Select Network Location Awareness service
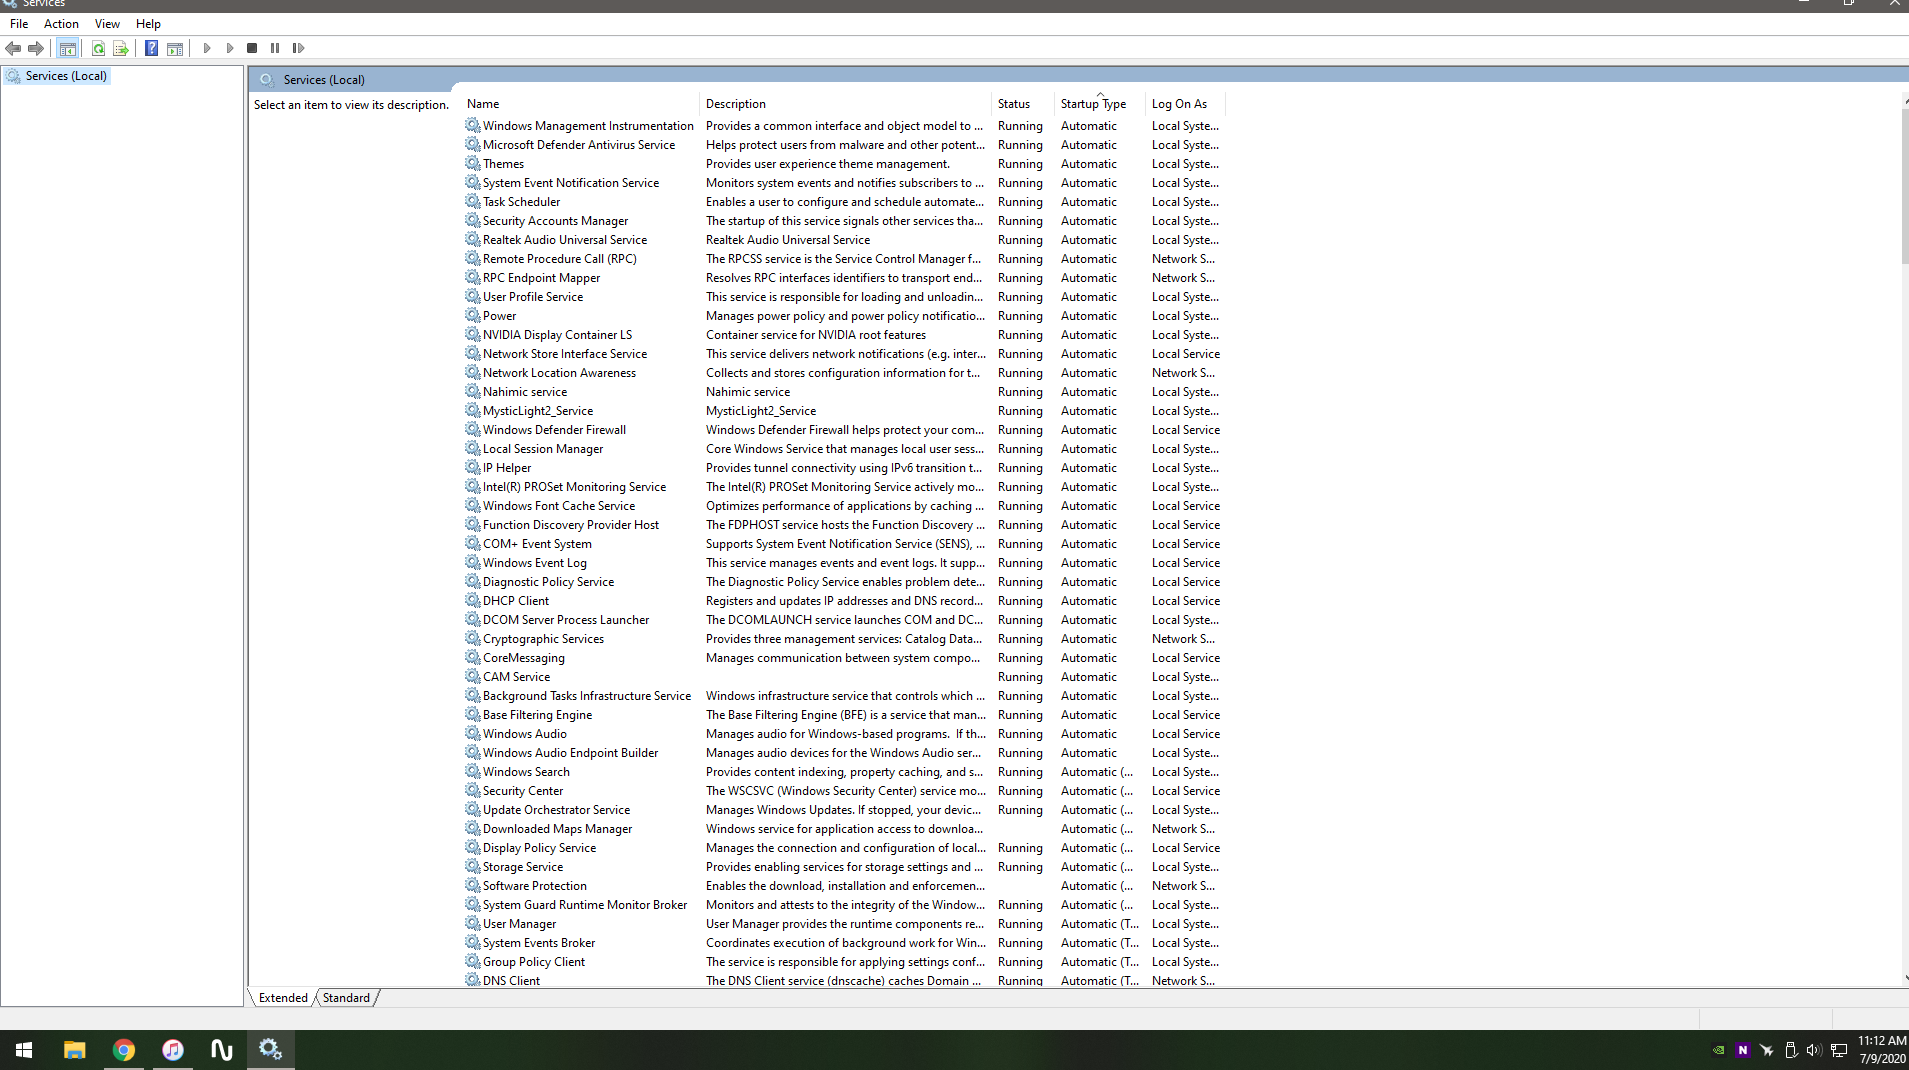 [559, 373]
